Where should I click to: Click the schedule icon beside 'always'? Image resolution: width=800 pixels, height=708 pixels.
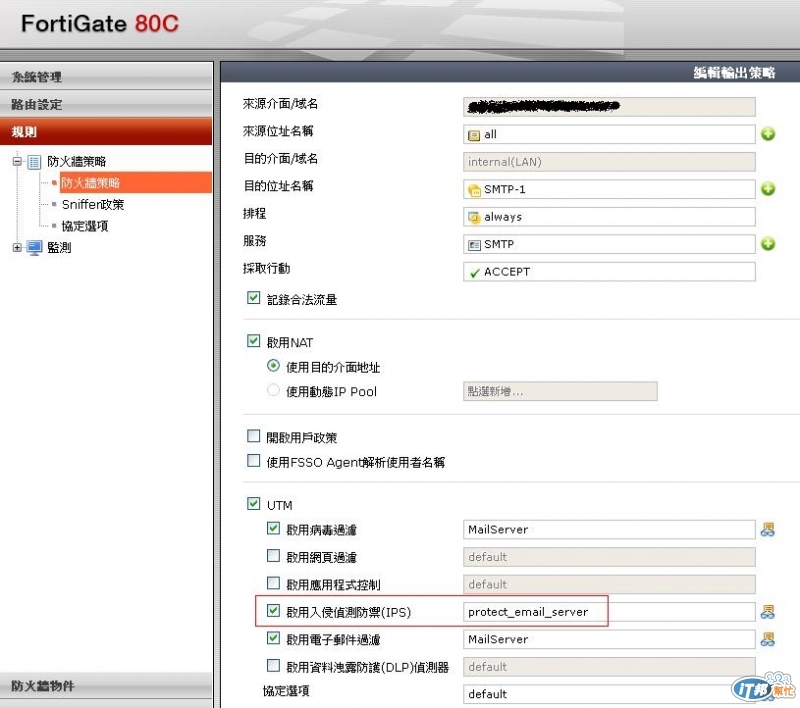click(x=474, y=217)
